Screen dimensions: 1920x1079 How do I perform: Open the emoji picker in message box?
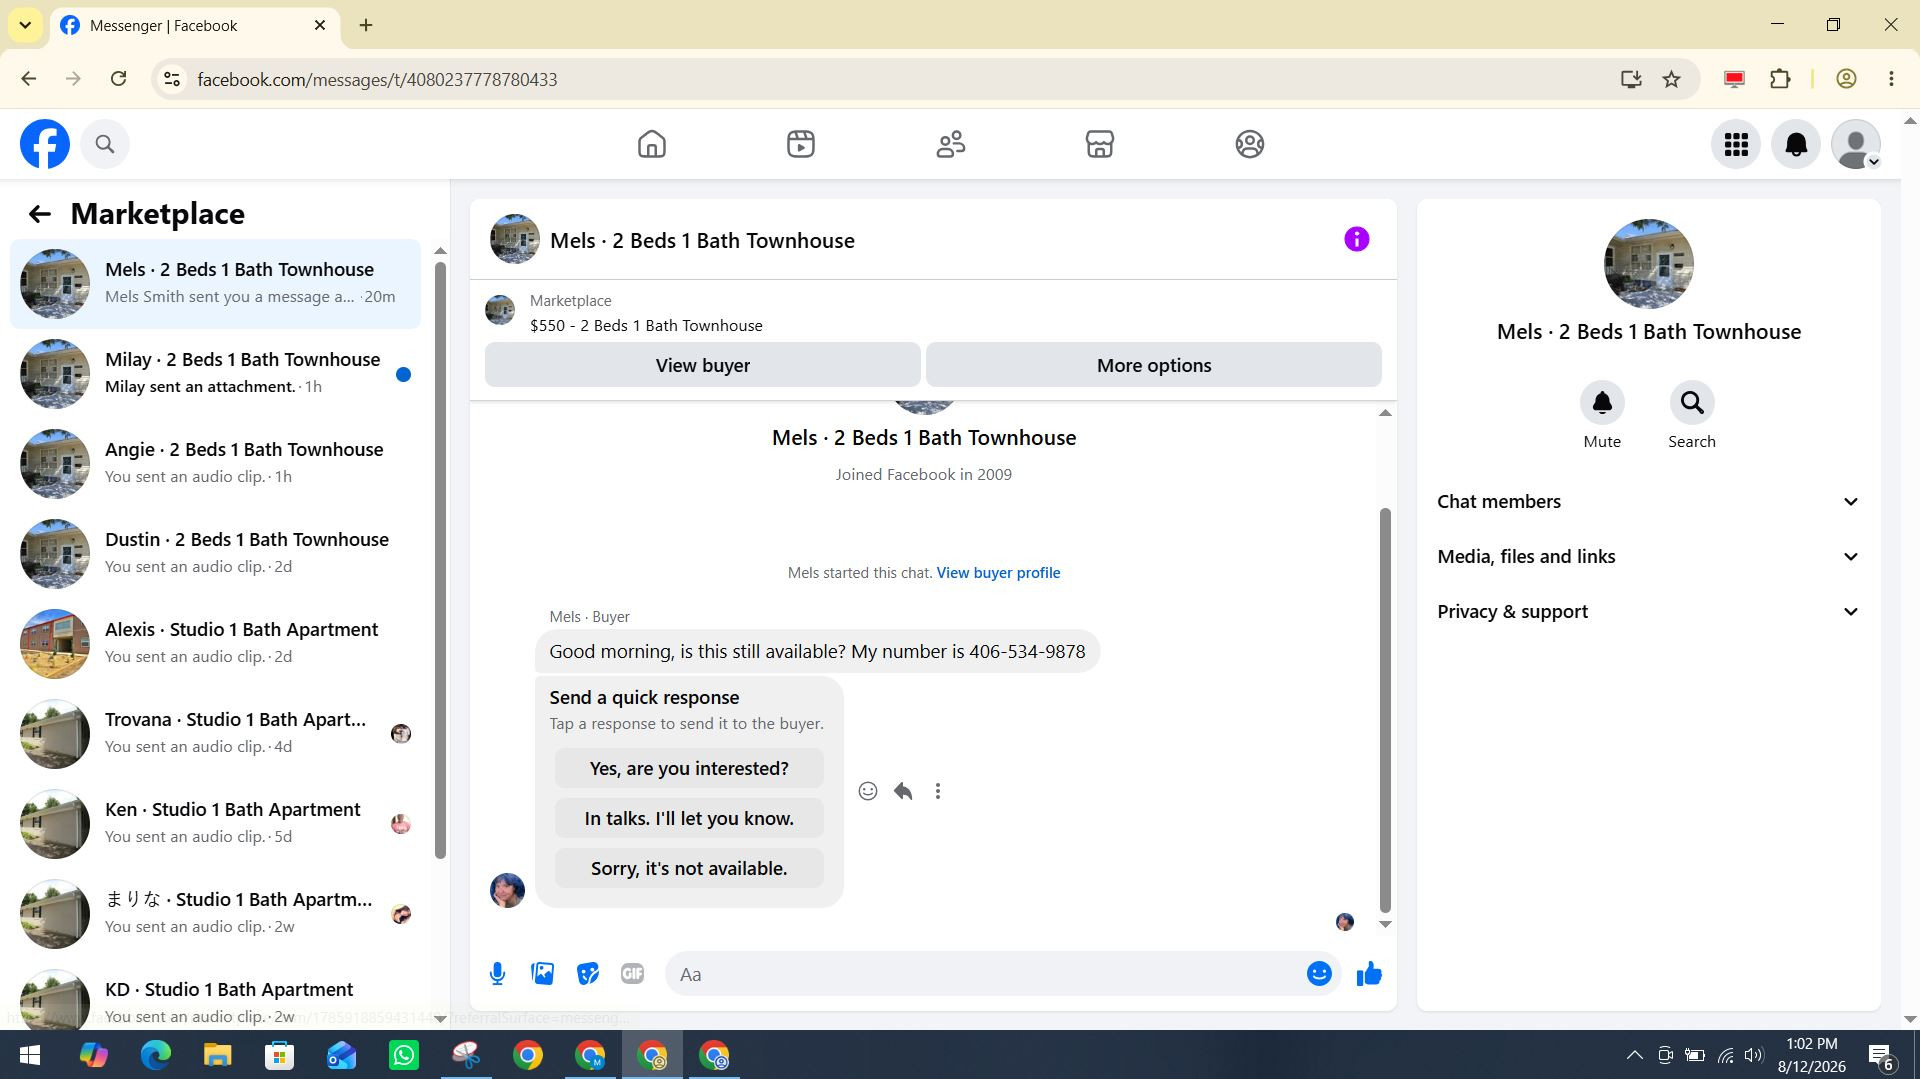pos(1319,974)
